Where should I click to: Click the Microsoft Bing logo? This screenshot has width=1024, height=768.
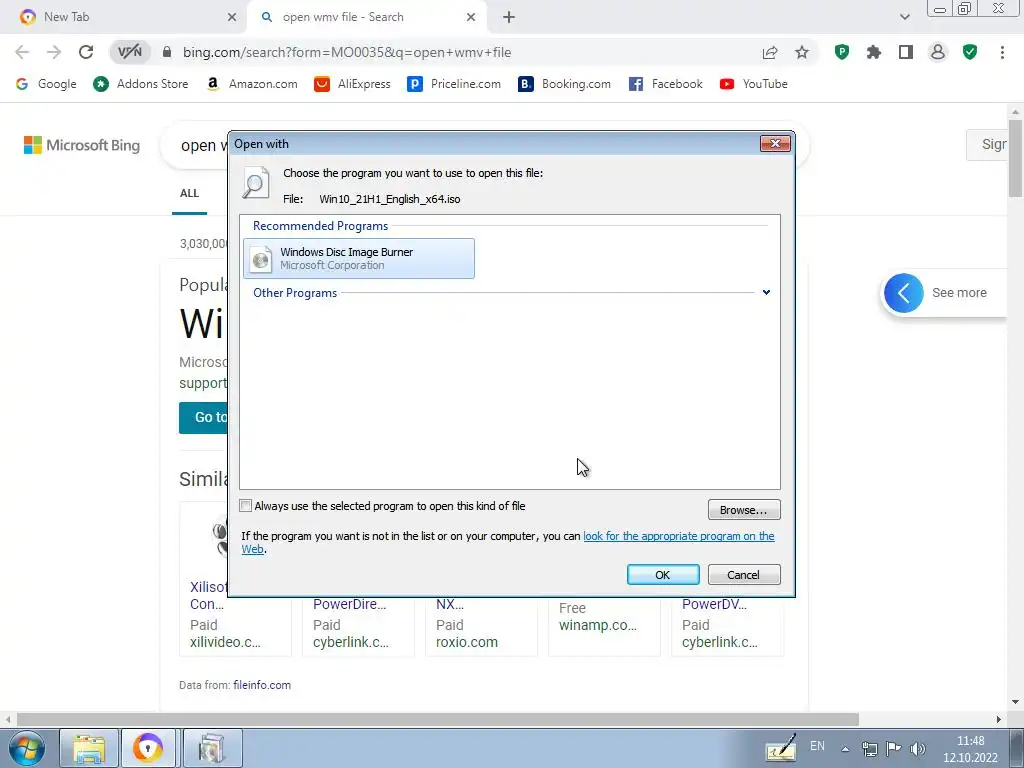pyautogui.click(x=82, y=145)
